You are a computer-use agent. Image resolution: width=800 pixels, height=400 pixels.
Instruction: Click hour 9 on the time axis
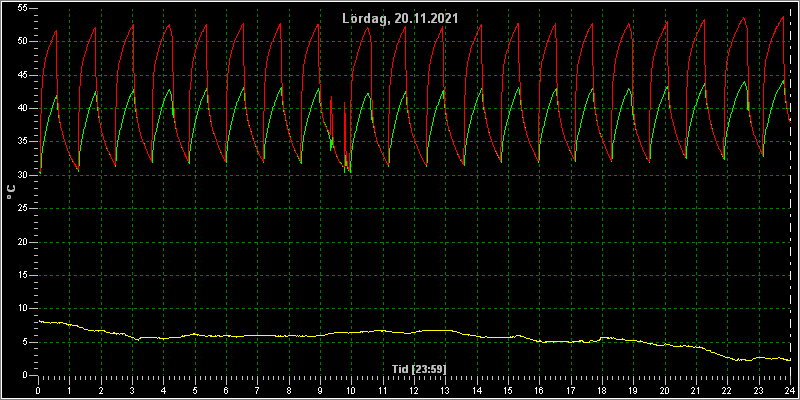[320, 391]
